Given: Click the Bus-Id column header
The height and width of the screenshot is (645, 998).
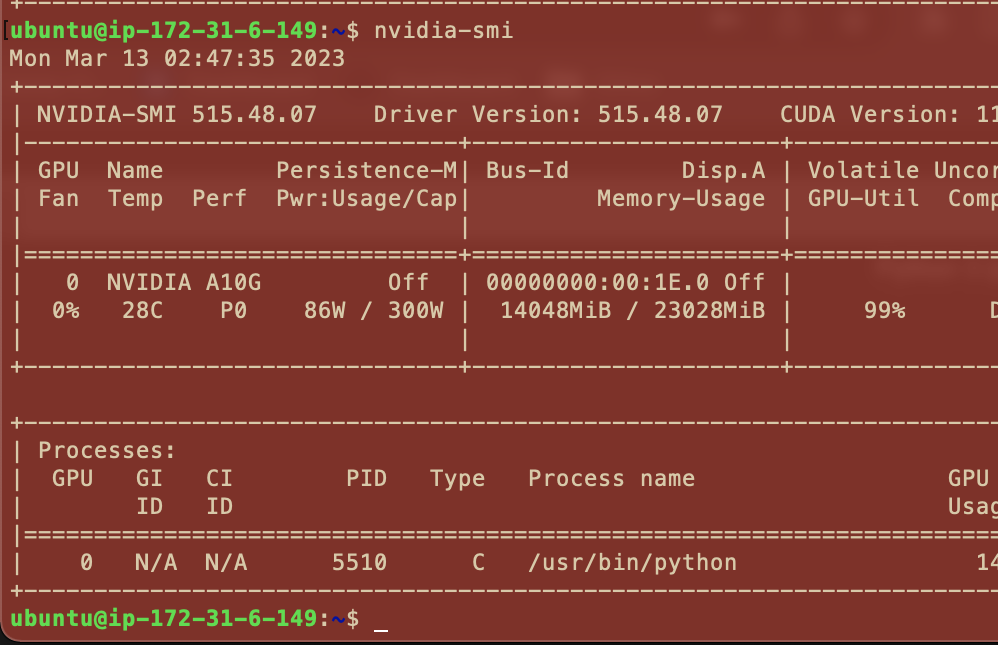Looking at the screenshot, I should [527, 171].
